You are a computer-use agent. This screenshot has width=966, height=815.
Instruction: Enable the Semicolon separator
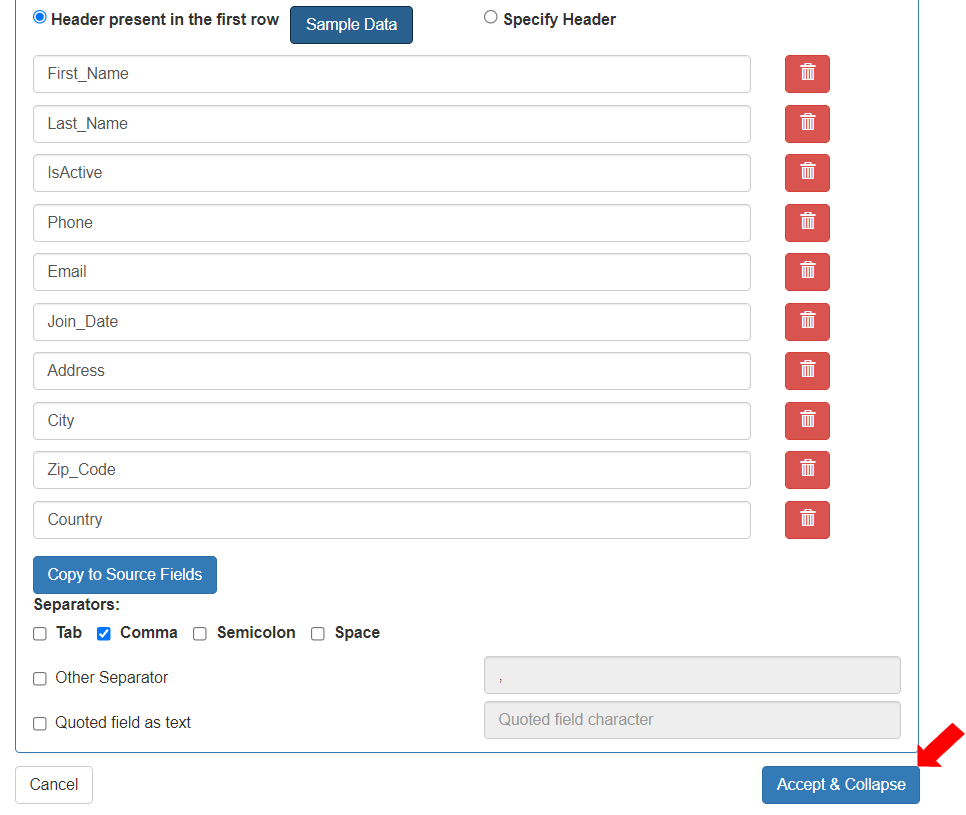[199, 633]
